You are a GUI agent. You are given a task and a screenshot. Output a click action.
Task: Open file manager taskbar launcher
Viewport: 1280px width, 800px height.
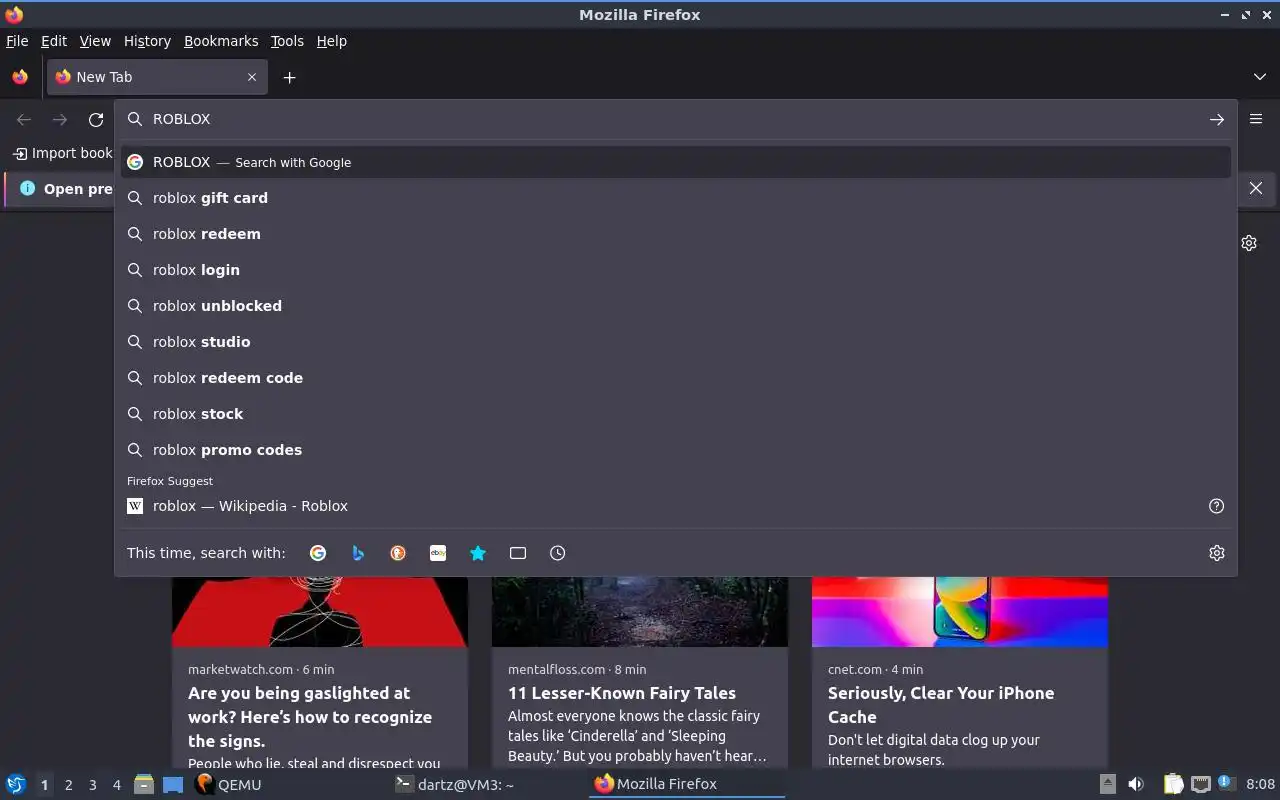coord(144,784)
